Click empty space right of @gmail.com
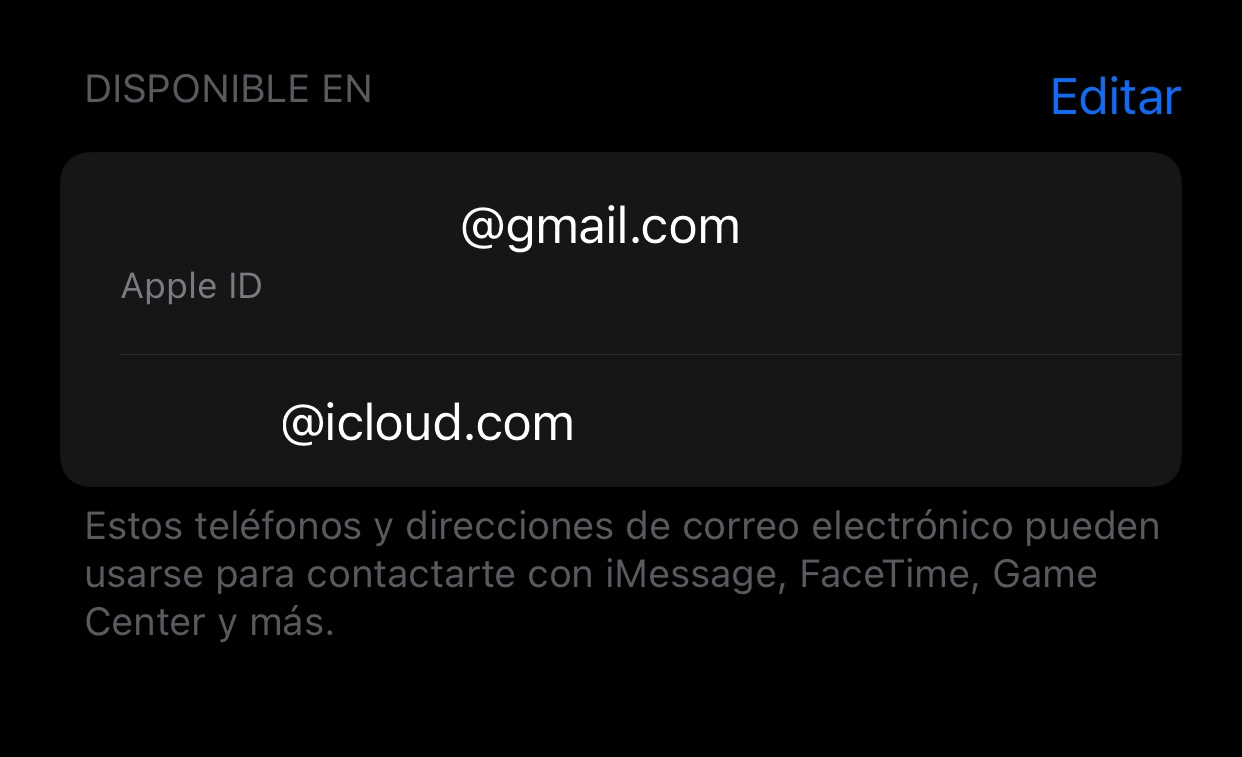This screenshot has width=1242, height=757. (x=960, y=228)
